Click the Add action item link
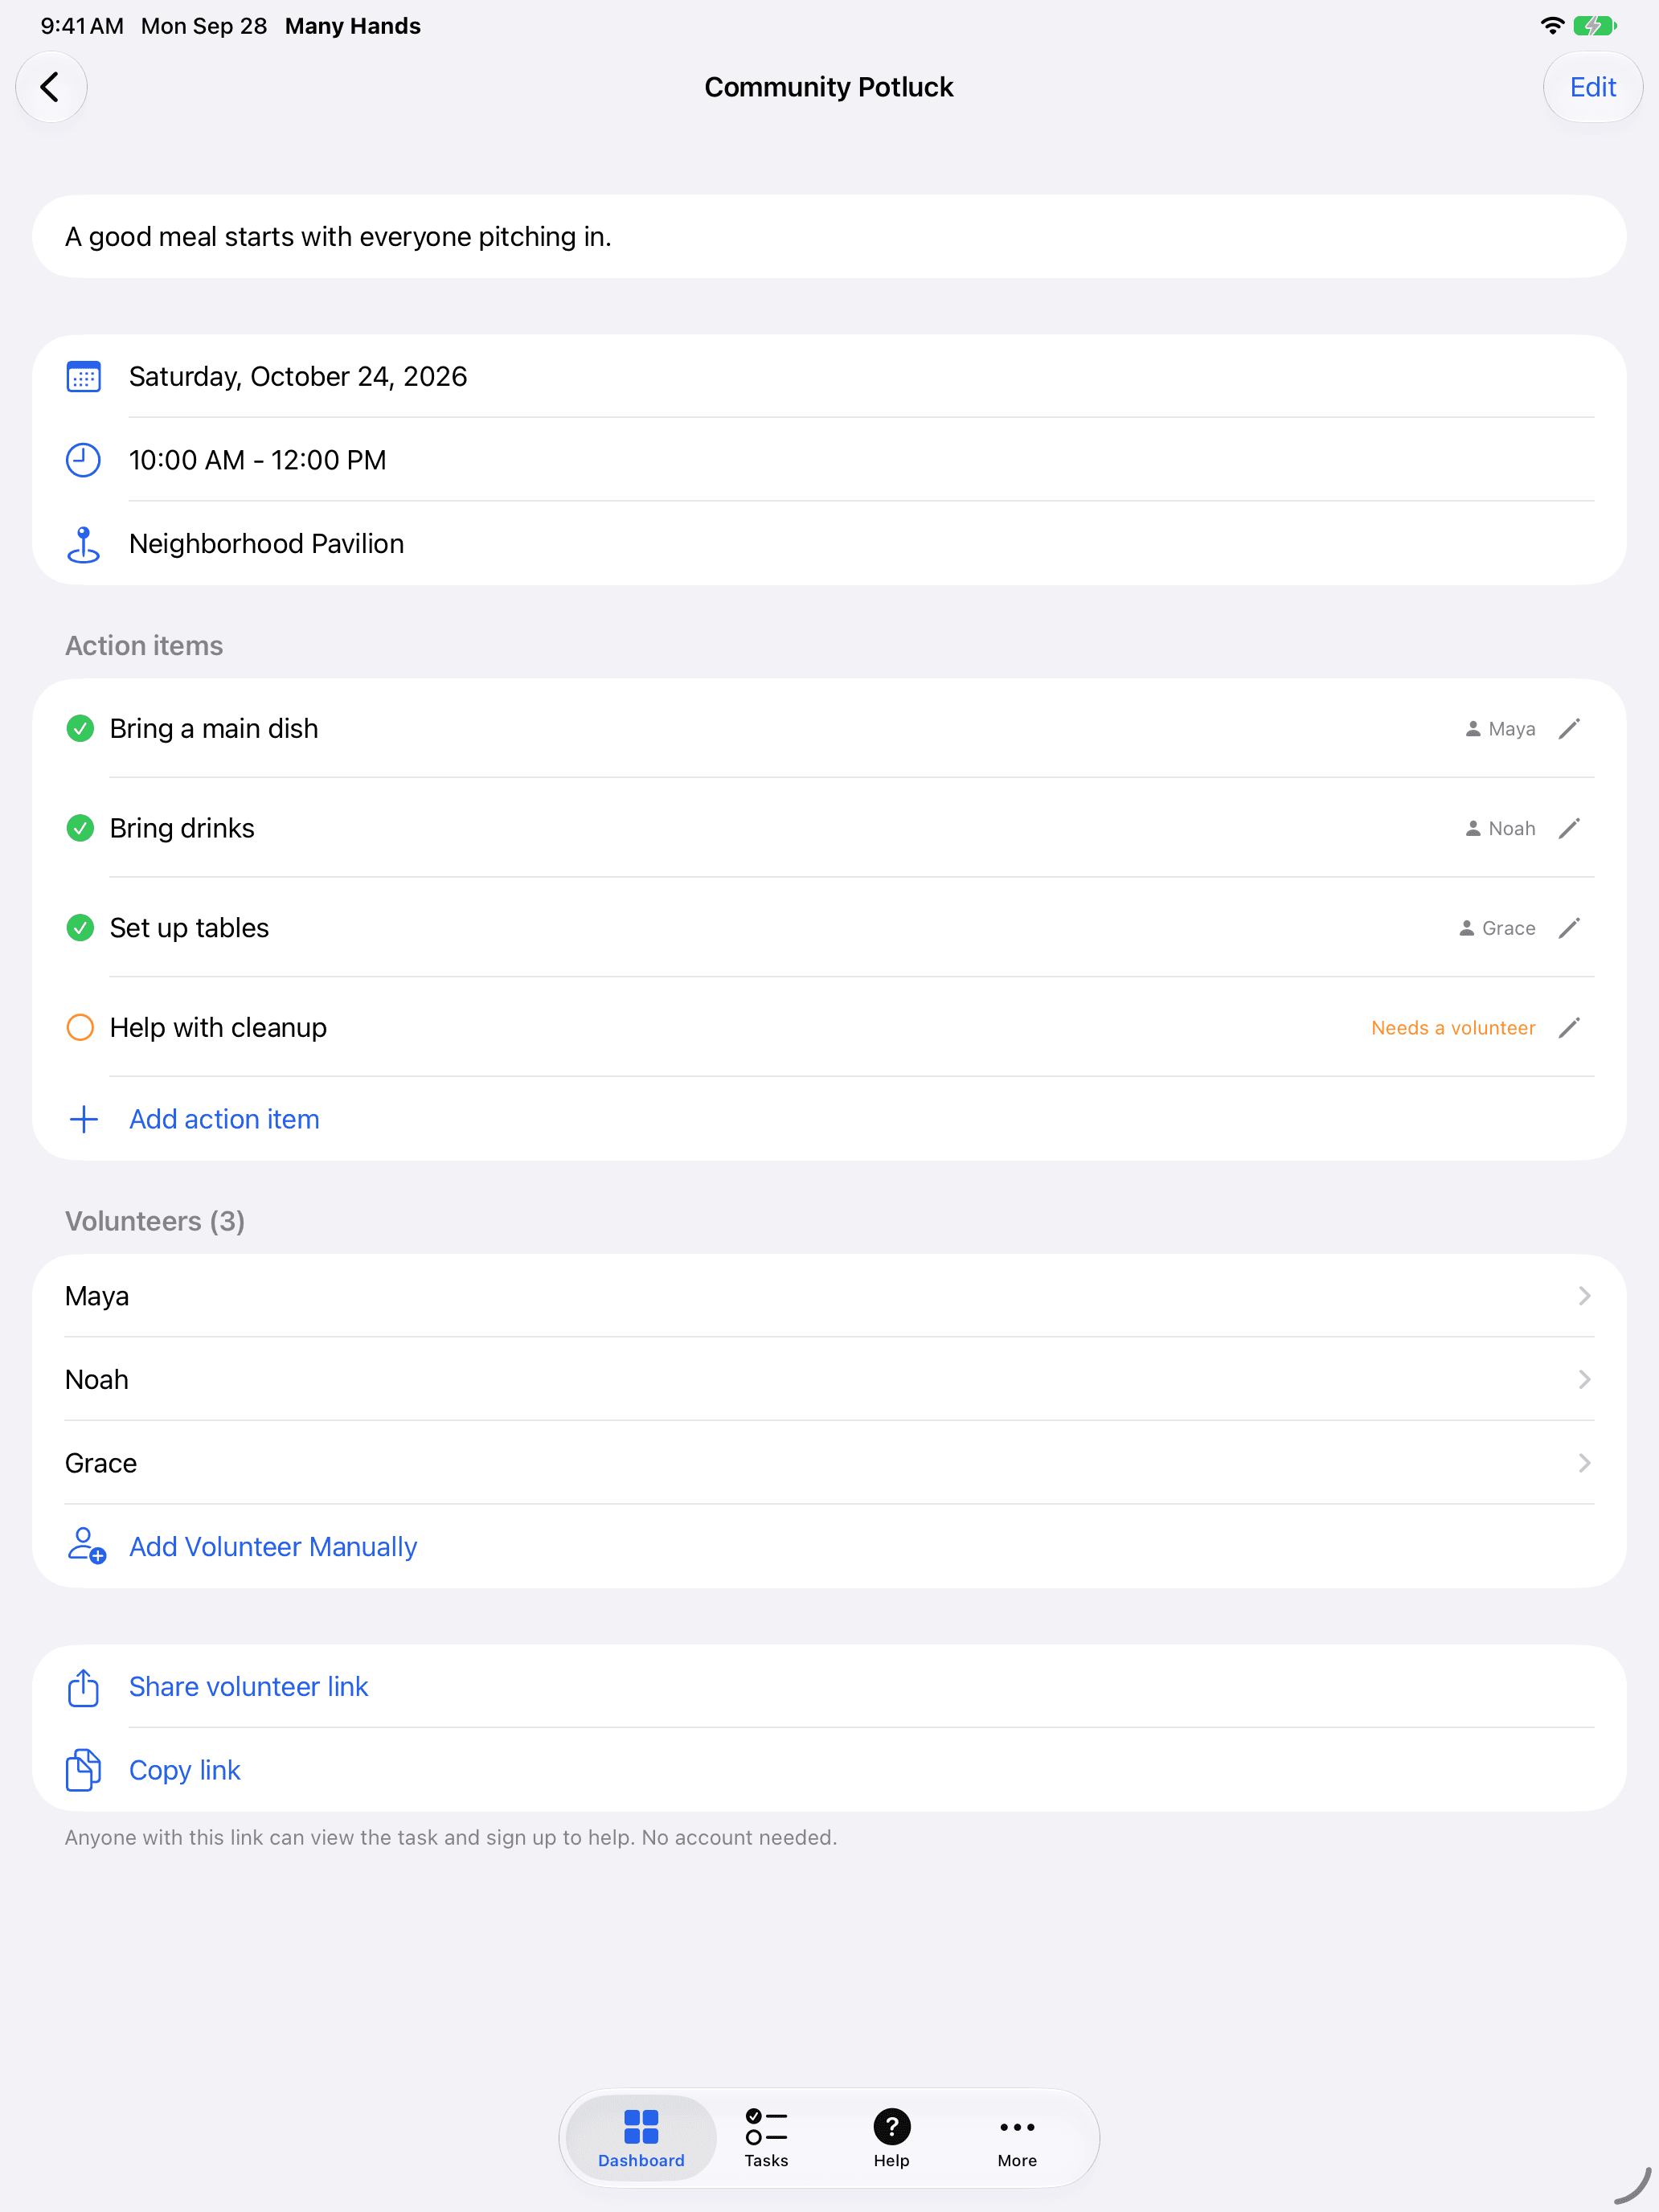The height and width of the screenshot is (2212, 1659). [x=224, y=1119]
